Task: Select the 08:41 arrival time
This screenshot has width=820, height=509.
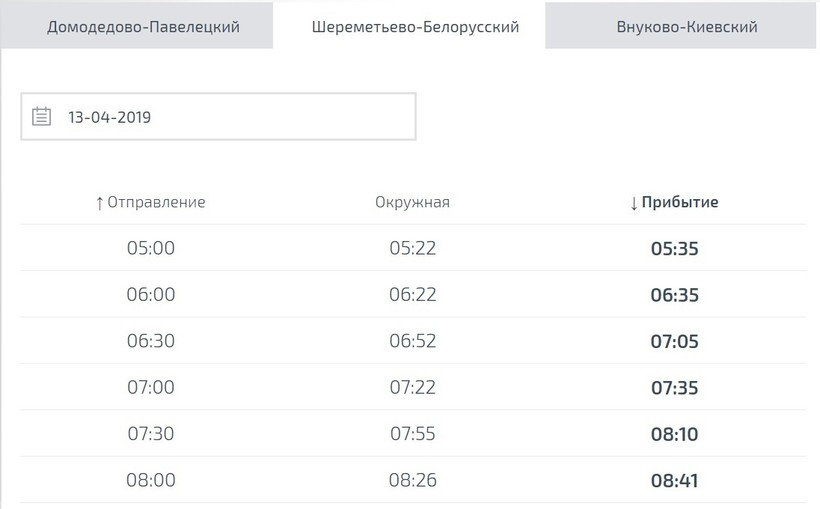Action: pos(674,480)
